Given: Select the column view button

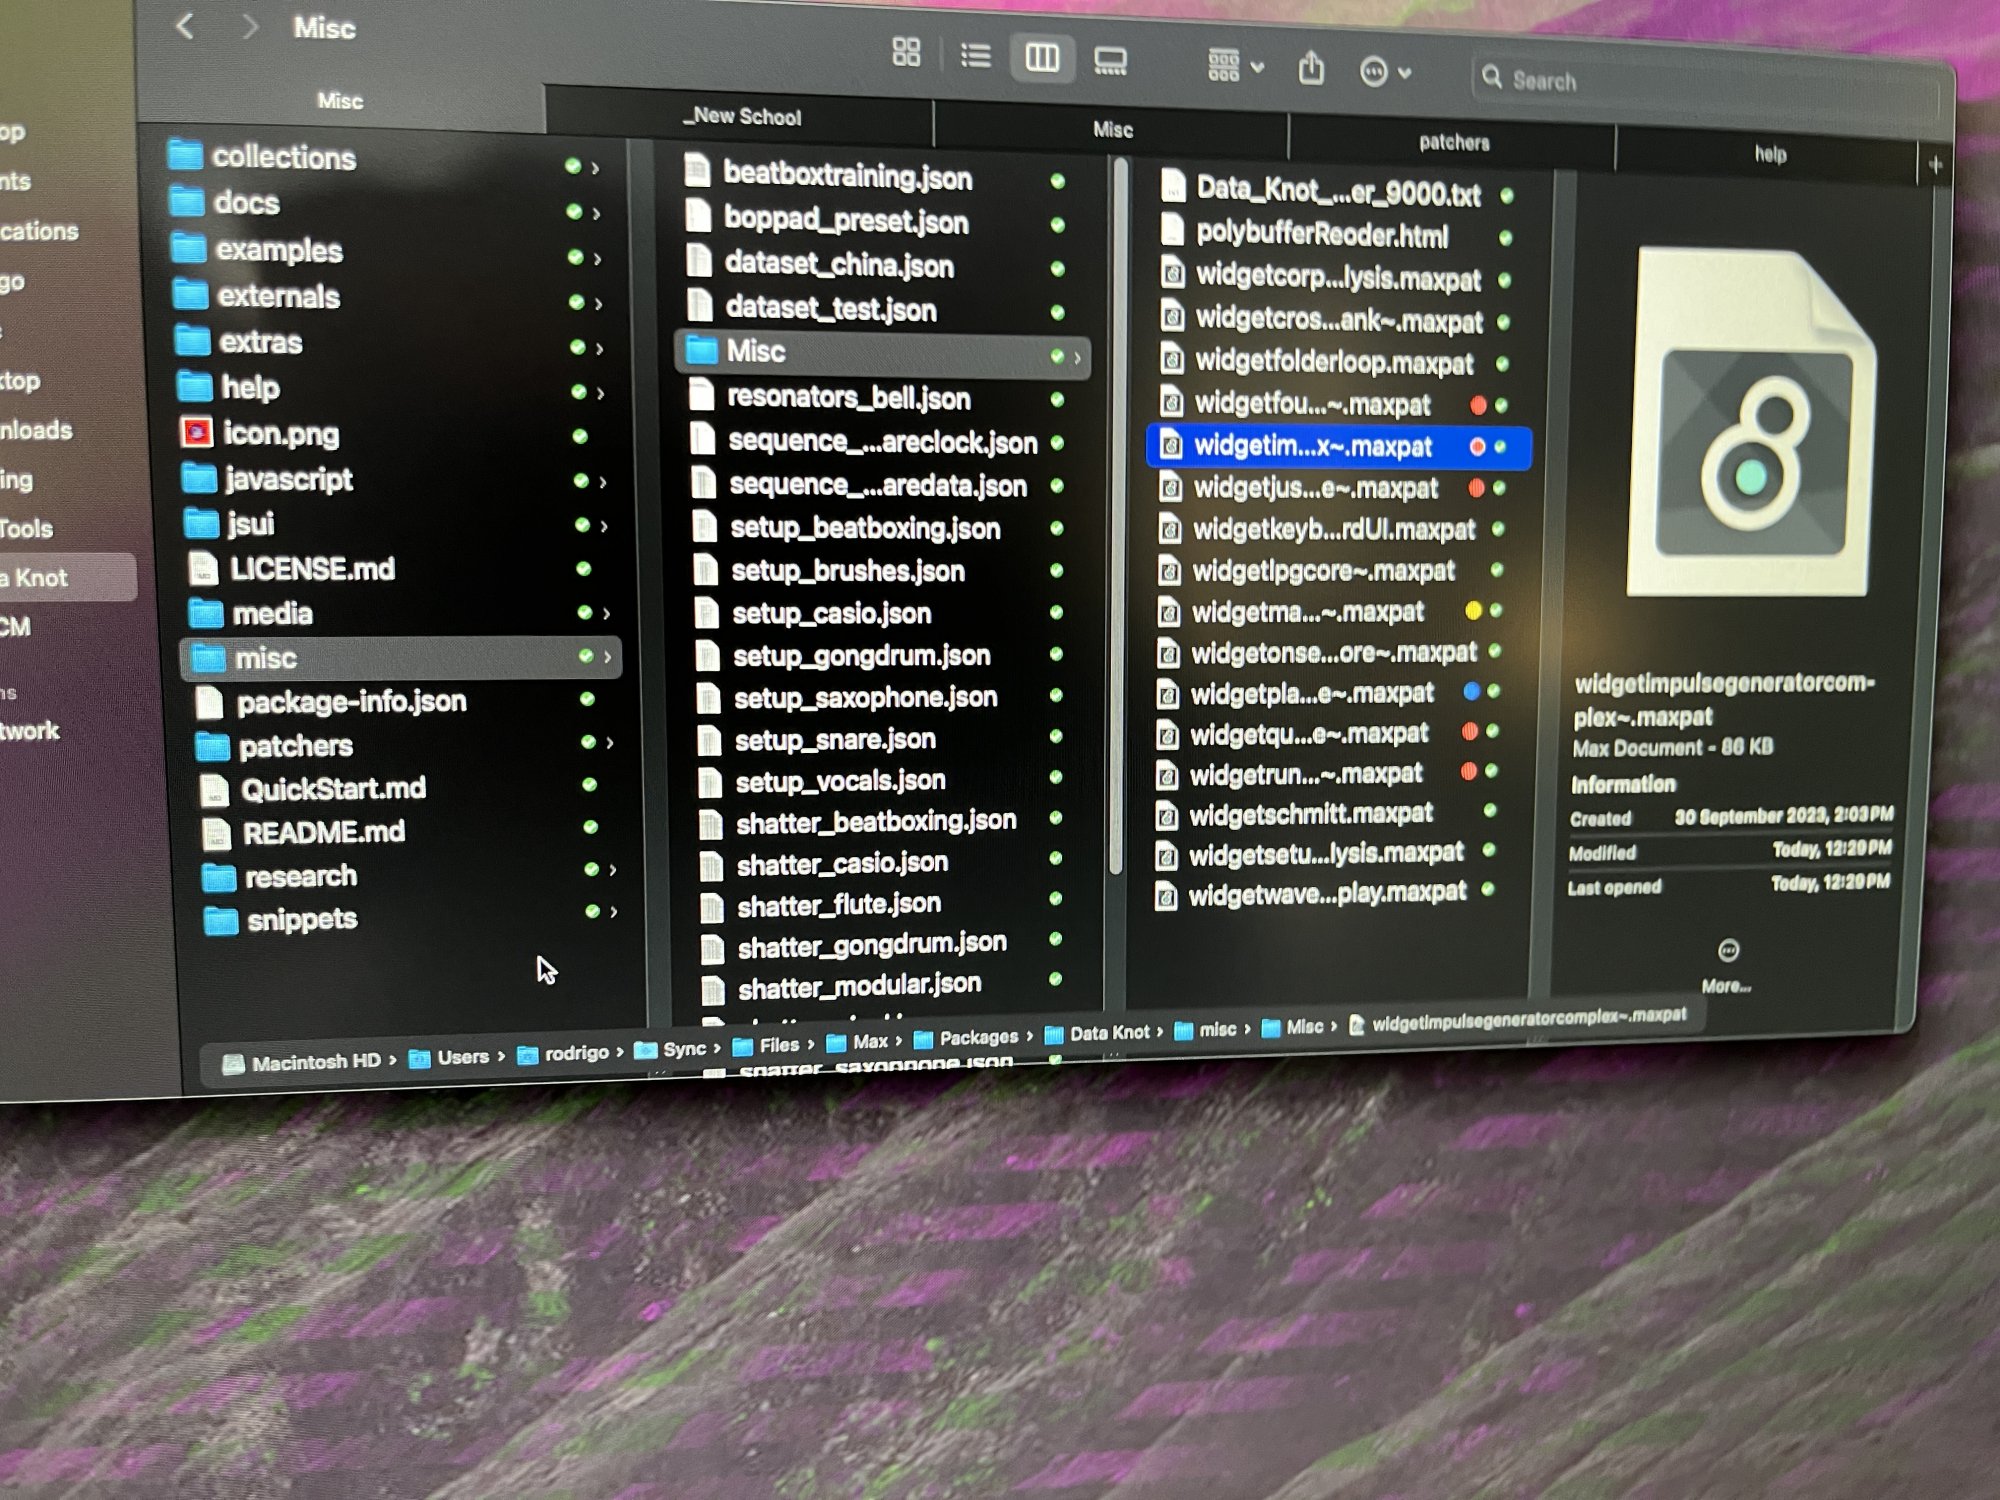Looking at the screenshot, I should (1041, 58).
